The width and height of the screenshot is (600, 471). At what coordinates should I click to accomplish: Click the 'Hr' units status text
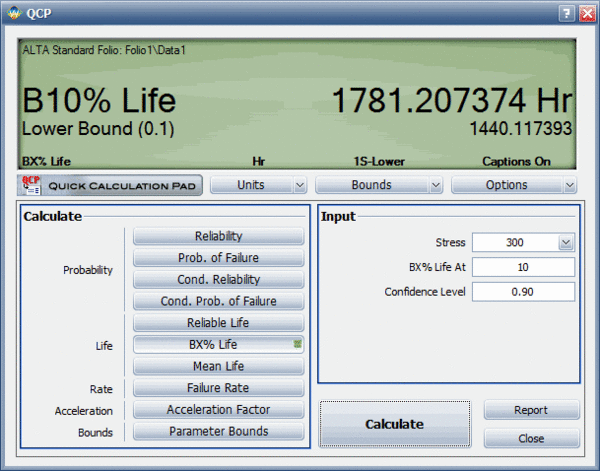point(259,162)
